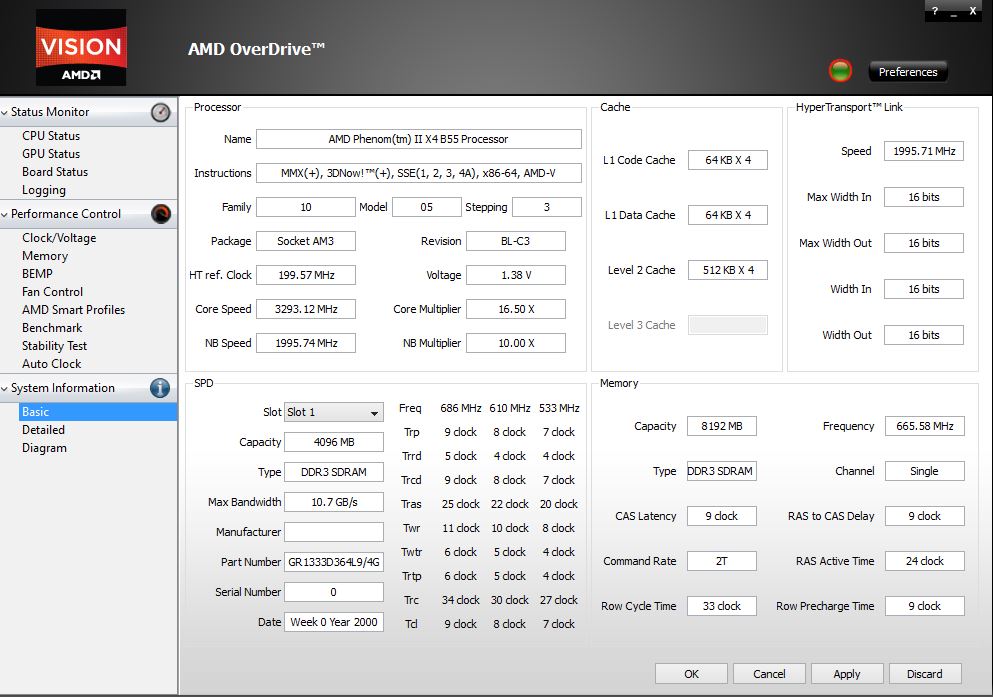The height and width of the screenshot is (697, 993).
Task: Click the Level 2 Cache 512 KB X 4 field
Action: [728, 270]
